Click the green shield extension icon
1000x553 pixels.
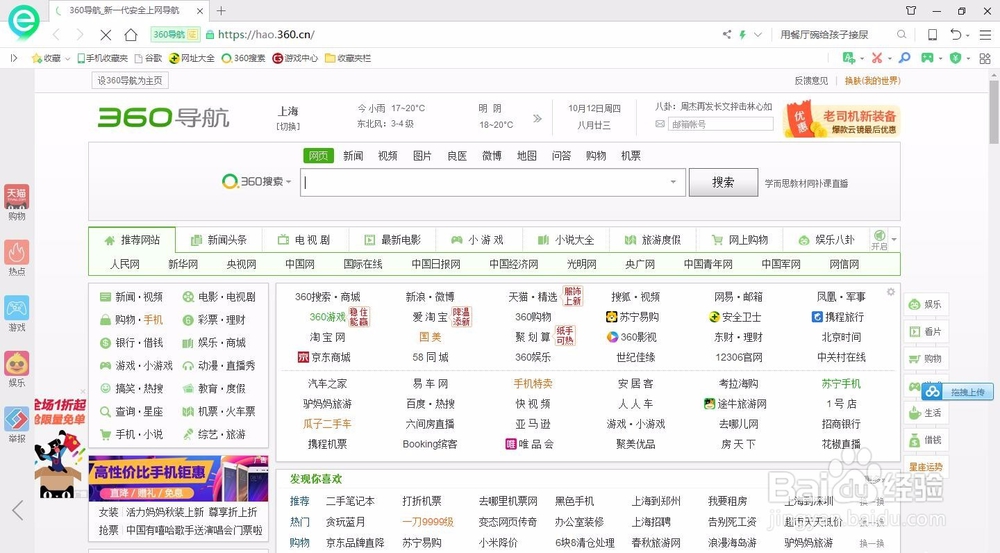click(x=955, y=58)
